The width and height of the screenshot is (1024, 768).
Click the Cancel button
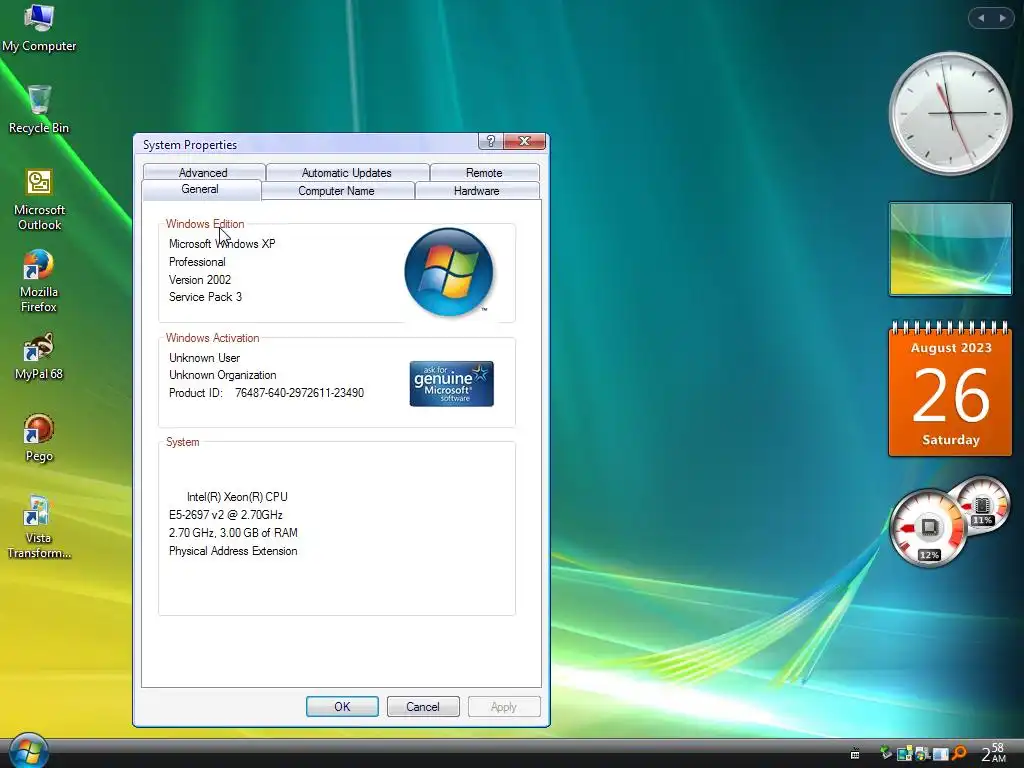[423, 707]
